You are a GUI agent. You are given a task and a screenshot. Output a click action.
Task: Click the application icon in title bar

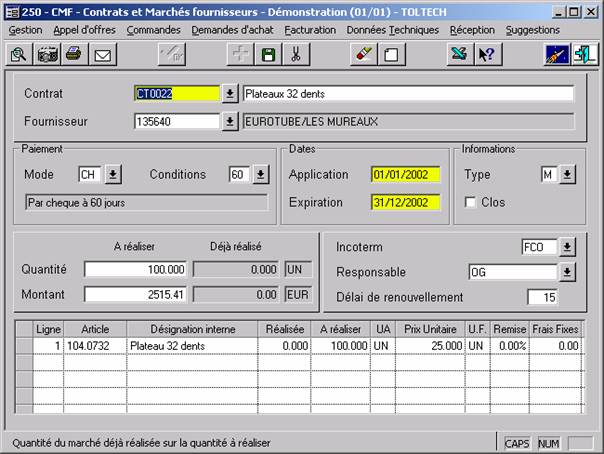[x=13, y=12]
